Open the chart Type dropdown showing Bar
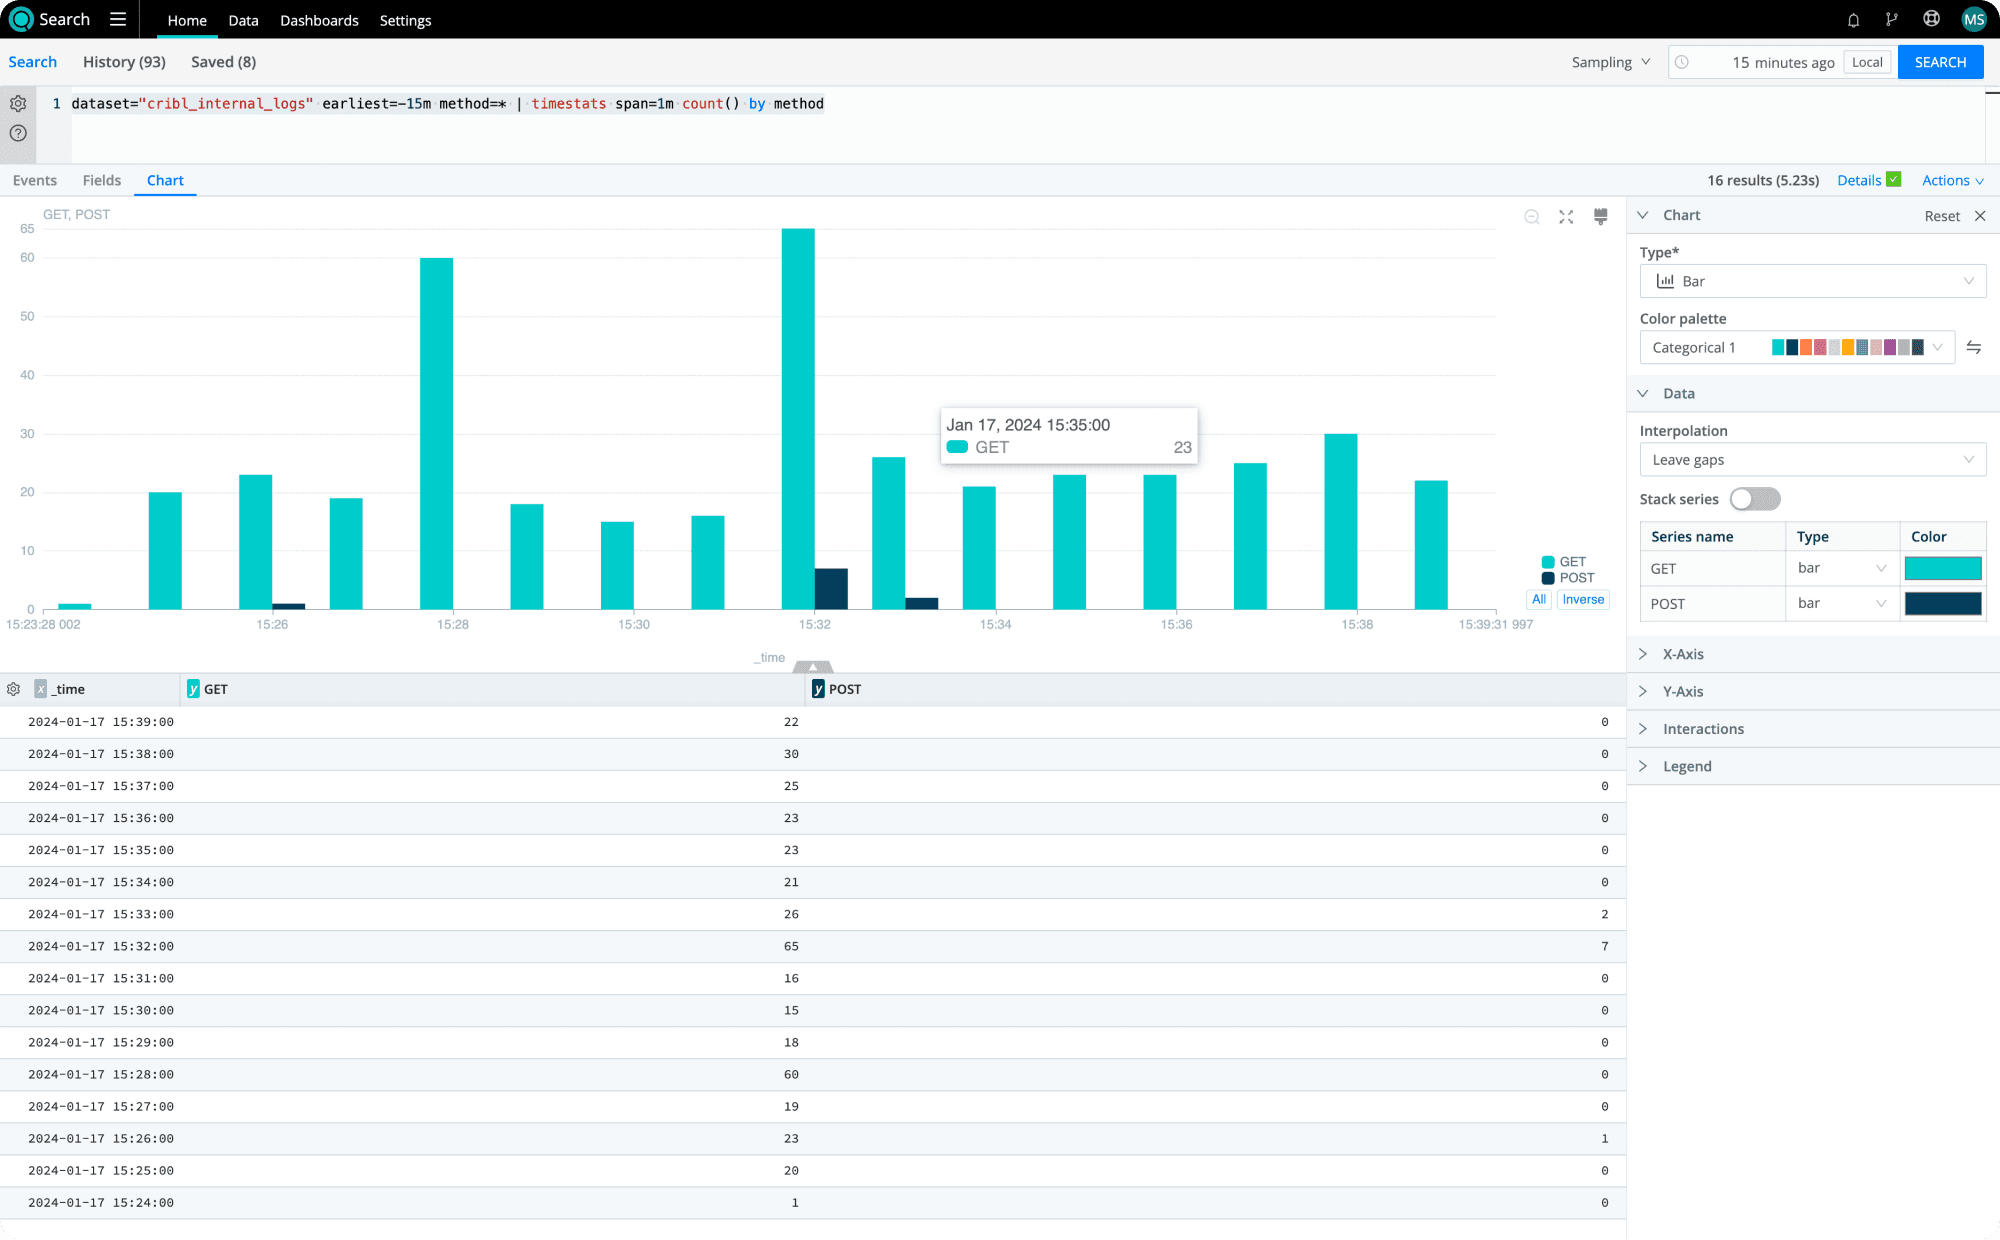The image size is (2000, 1240). click(1812, 281)
